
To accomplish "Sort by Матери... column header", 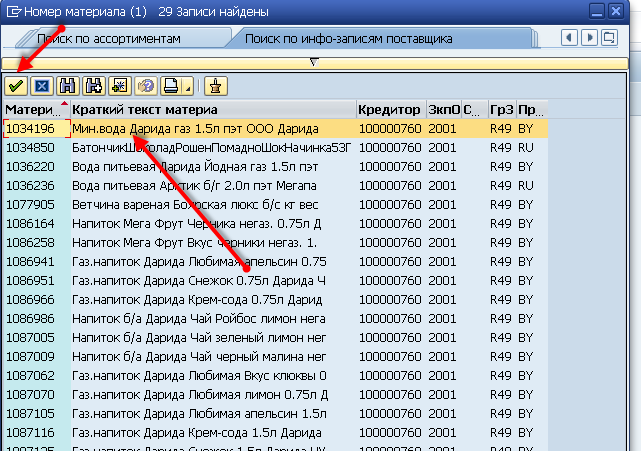I will coord(36,110).
